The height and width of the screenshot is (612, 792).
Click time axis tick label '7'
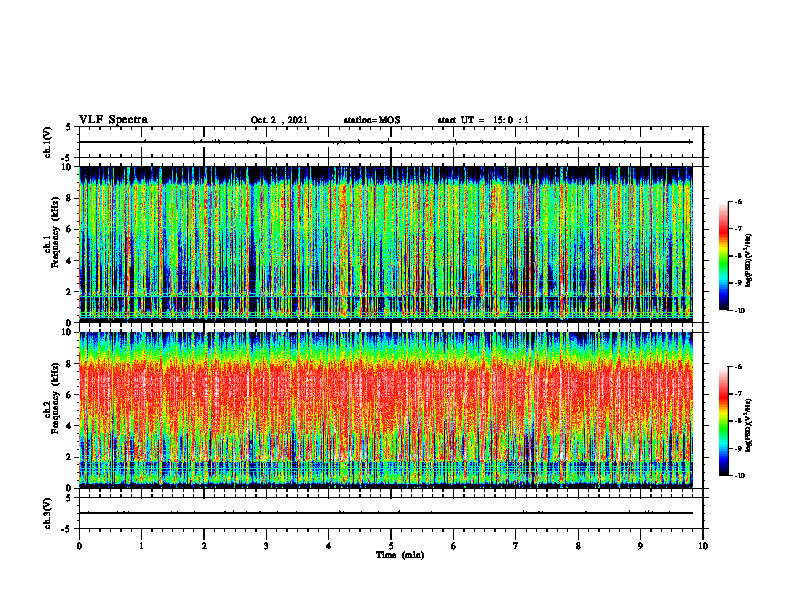click(516, 546)
